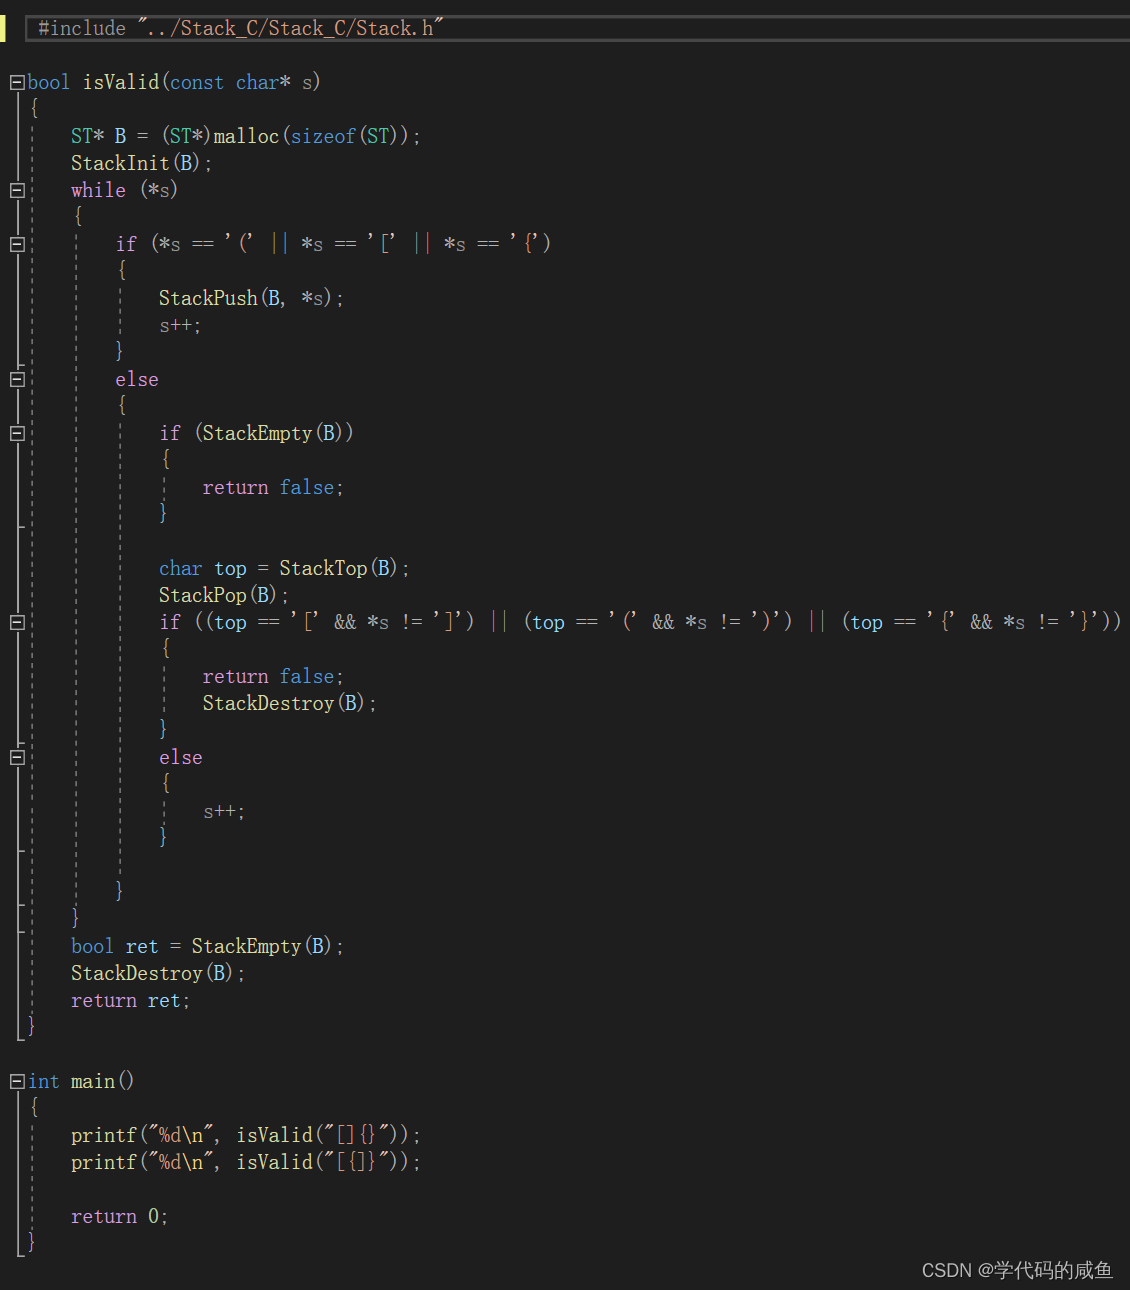
Task: Click the 'while' keyword
Action: (x=98, y=190)
